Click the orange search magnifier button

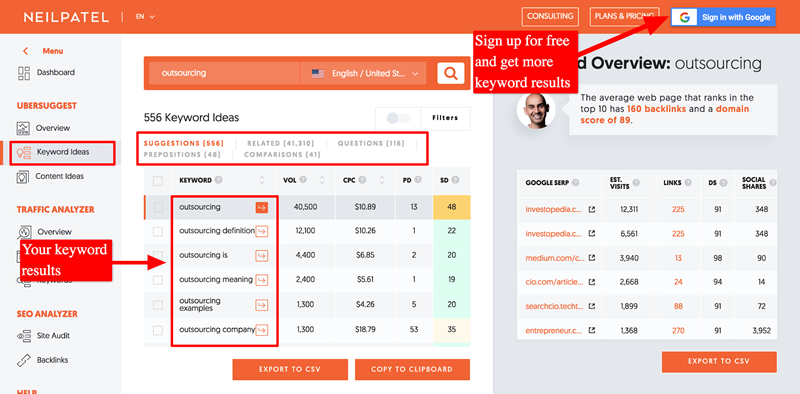(451, 73)
